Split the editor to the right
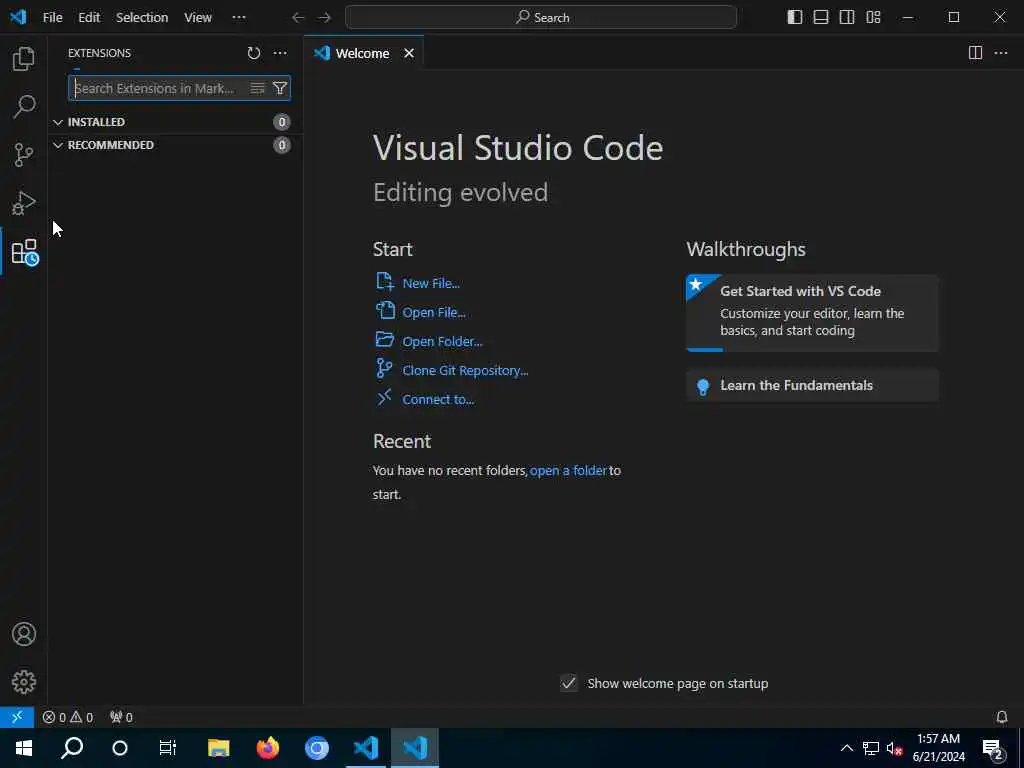Screen dimensions: 1024x768 click(975, 53)
